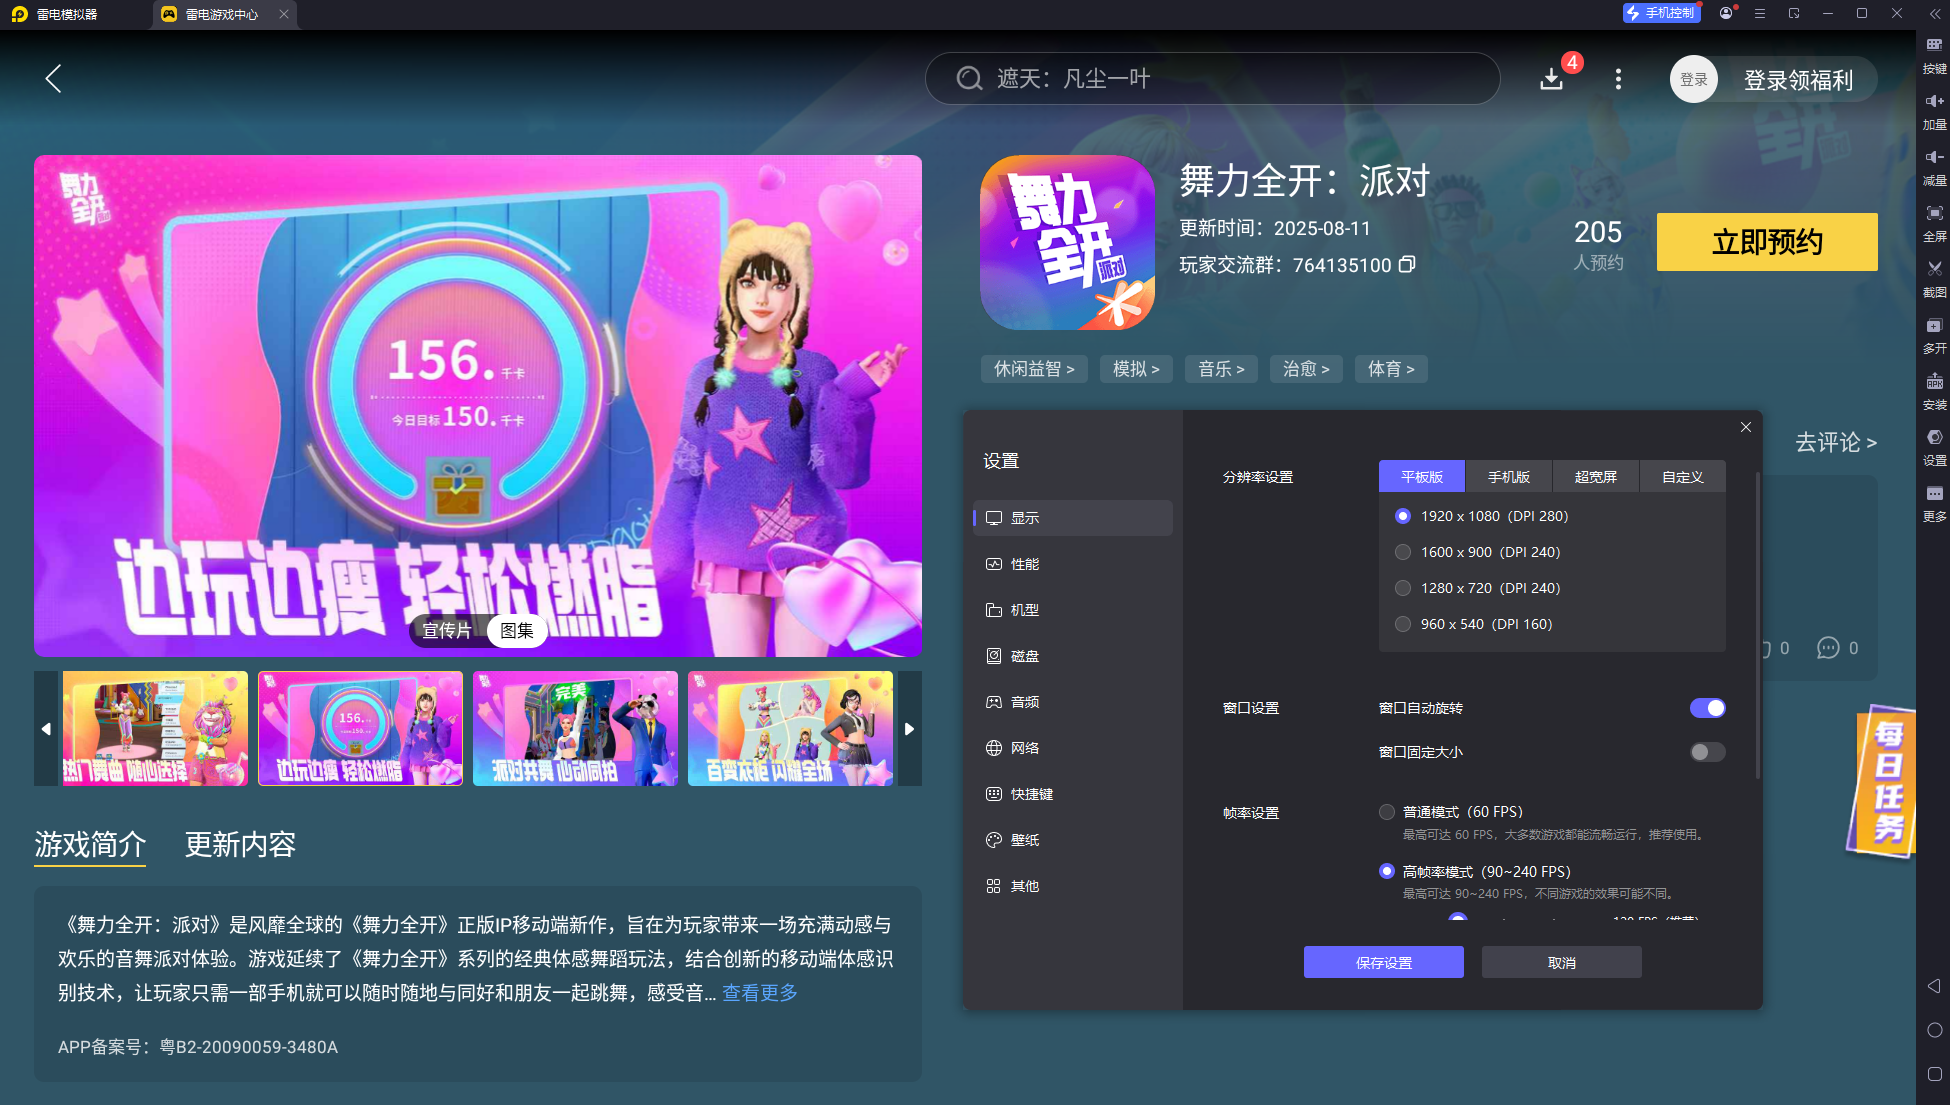Enter fullscreen via 全屏 icon

coord(1934,215)
